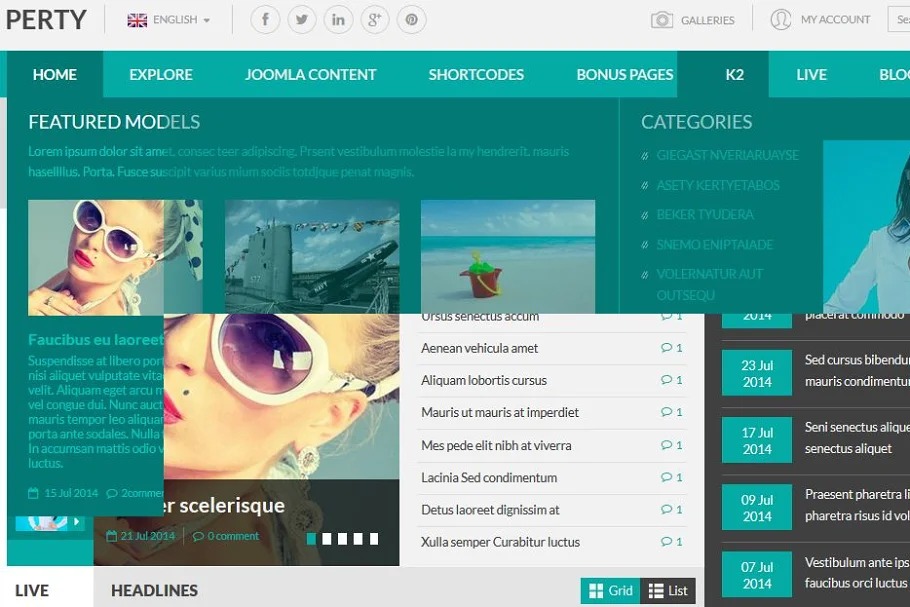The image size is (910, 607).
Task: Select the first active slider dot
Action: [312, 539]
